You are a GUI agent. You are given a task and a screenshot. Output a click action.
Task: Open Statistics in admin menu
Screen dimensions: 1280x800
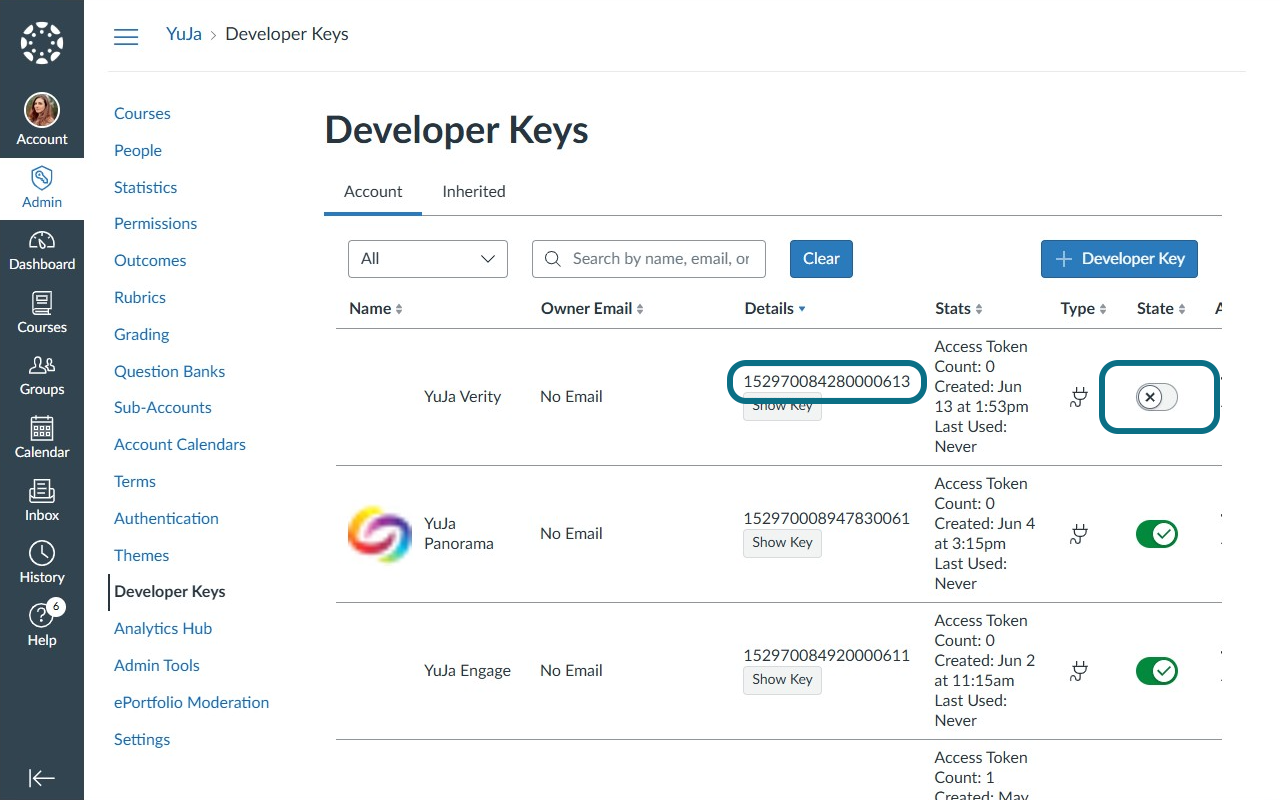tap(145, 188)
